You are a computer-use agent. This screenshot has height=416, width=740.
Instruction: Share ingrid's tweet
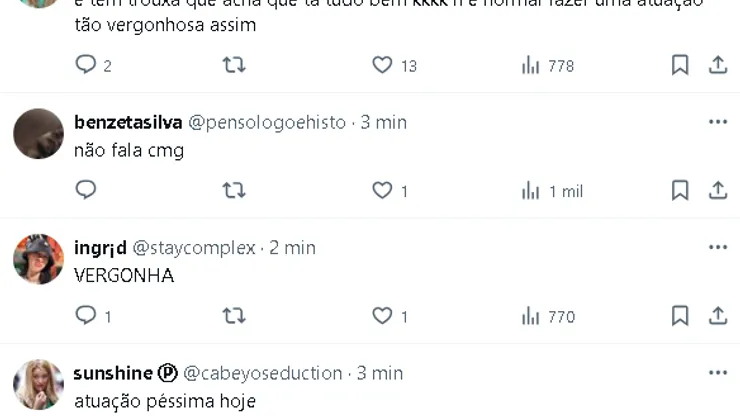718,315
